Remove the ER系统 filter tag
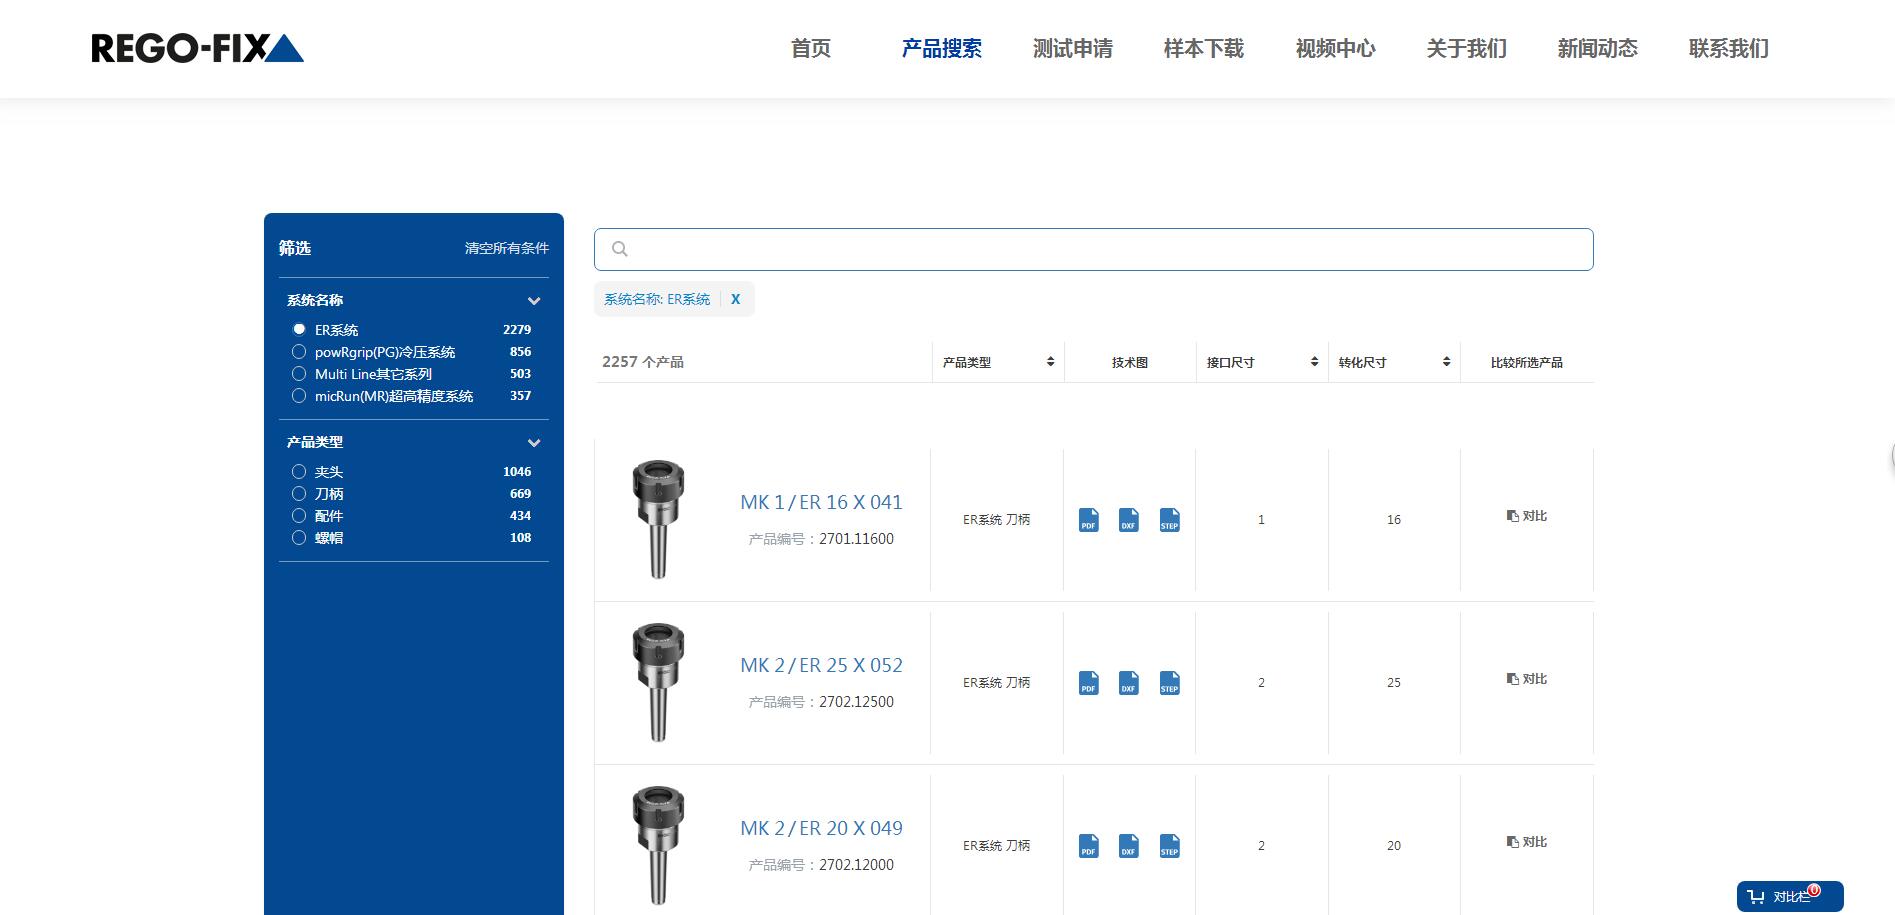The image size is (1895, 915). tap(735, 299)
